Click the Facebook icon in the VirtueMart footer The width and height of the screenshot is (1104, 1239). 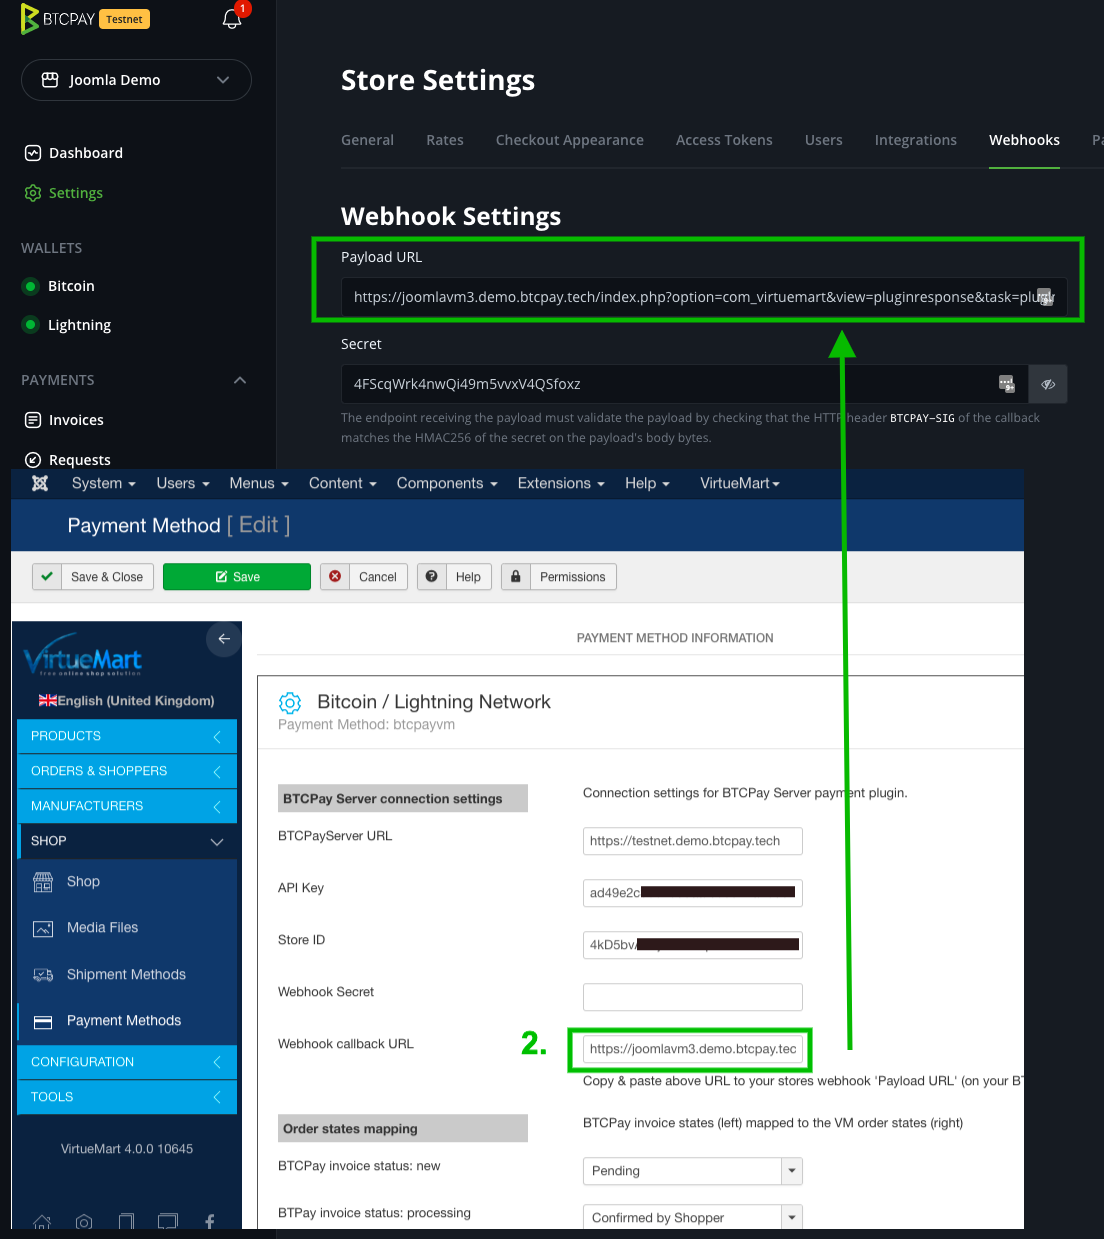(209, 1220)
